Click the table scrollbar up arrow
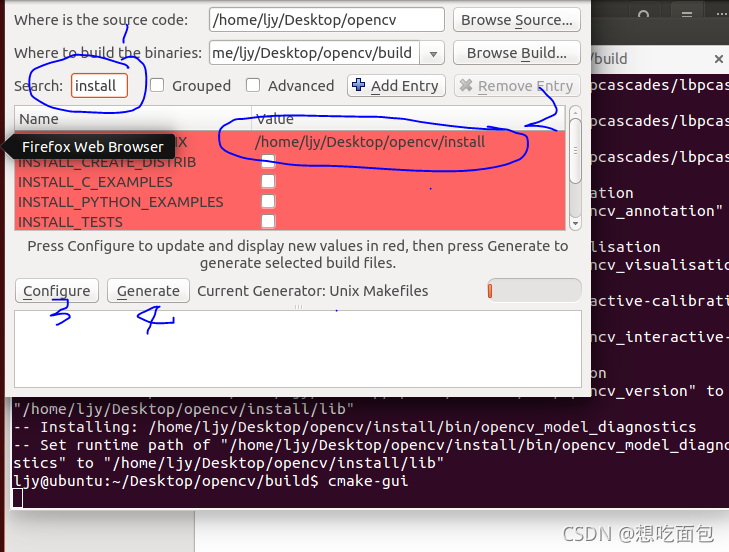The height and width of the screenshot is (552, 729). 575,112
